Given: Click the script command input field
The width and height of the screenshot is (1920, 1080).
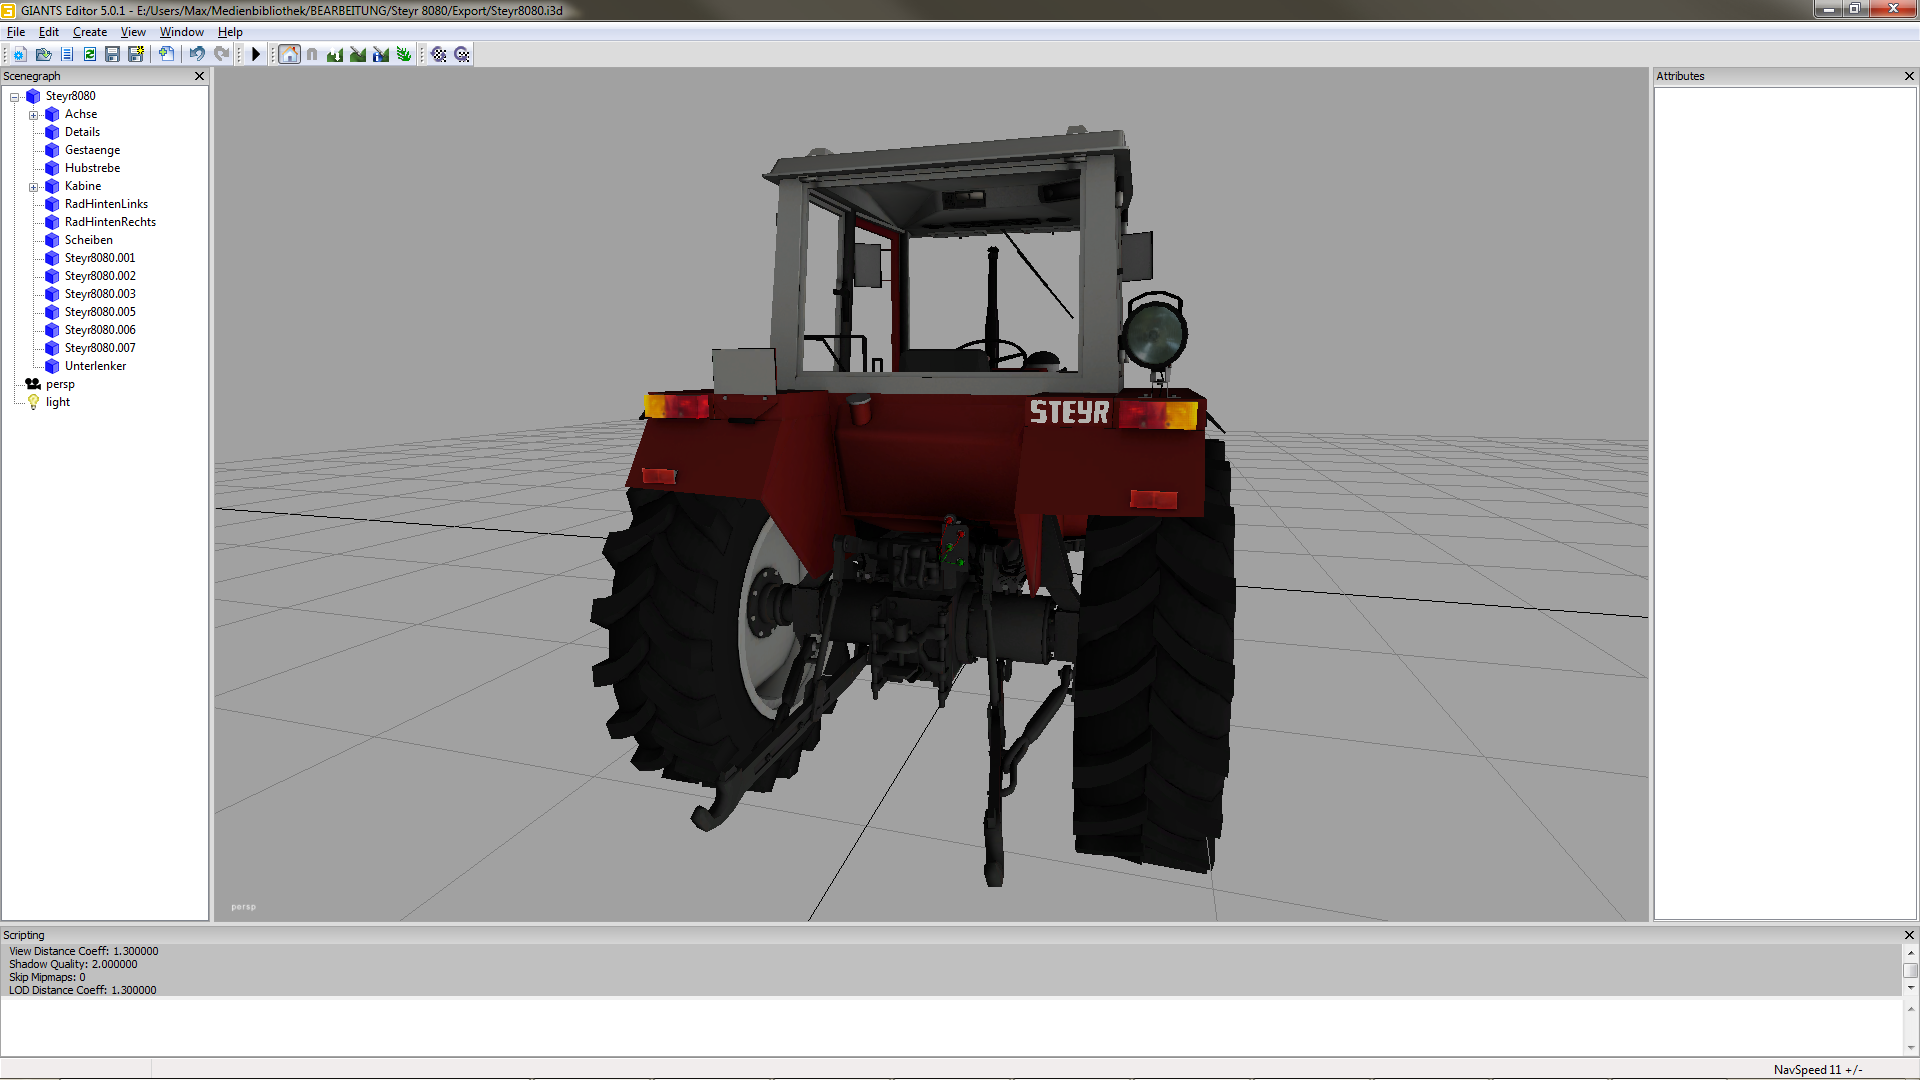Looking at the screenshot, I should (951, 1027).
